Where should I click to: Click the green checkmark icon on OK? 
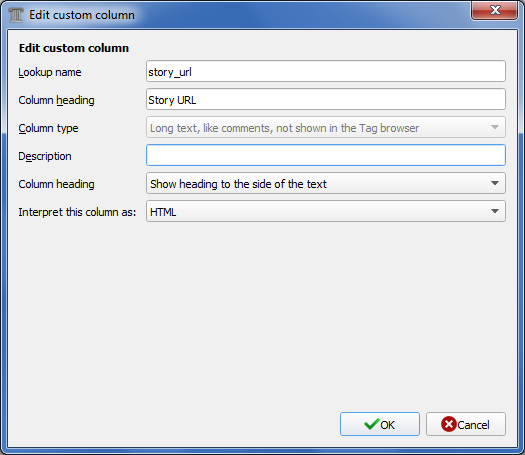(x=371, y=424)
